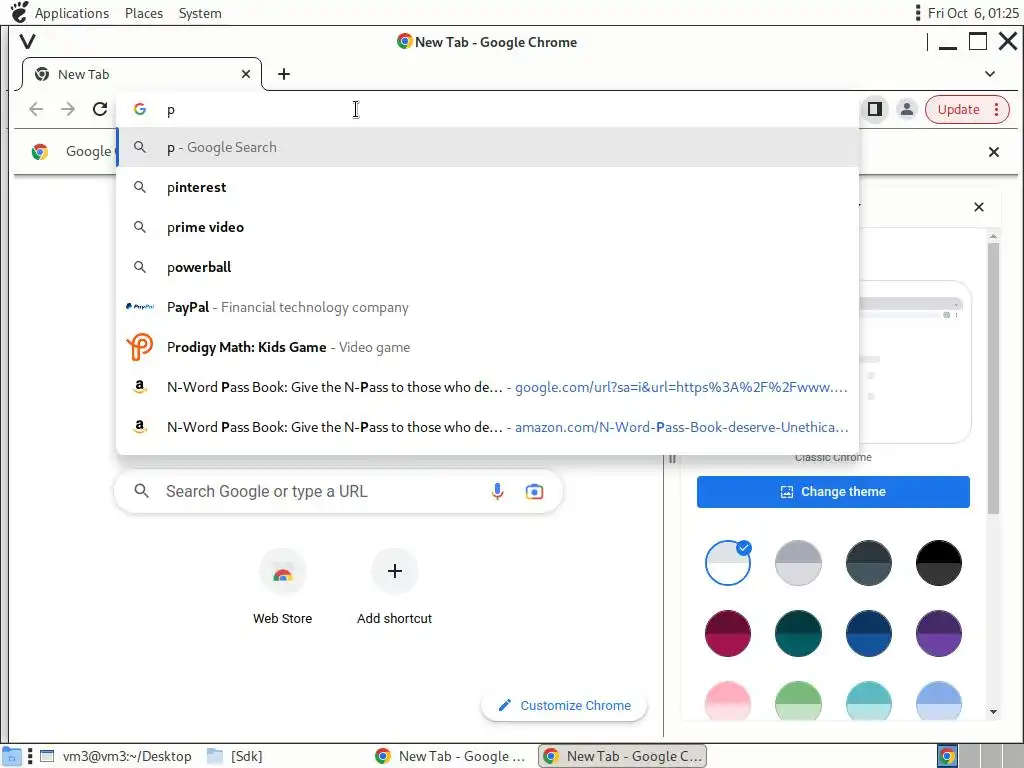Select the crimson color swatch

pyautogui.click(x=728, y=633)
